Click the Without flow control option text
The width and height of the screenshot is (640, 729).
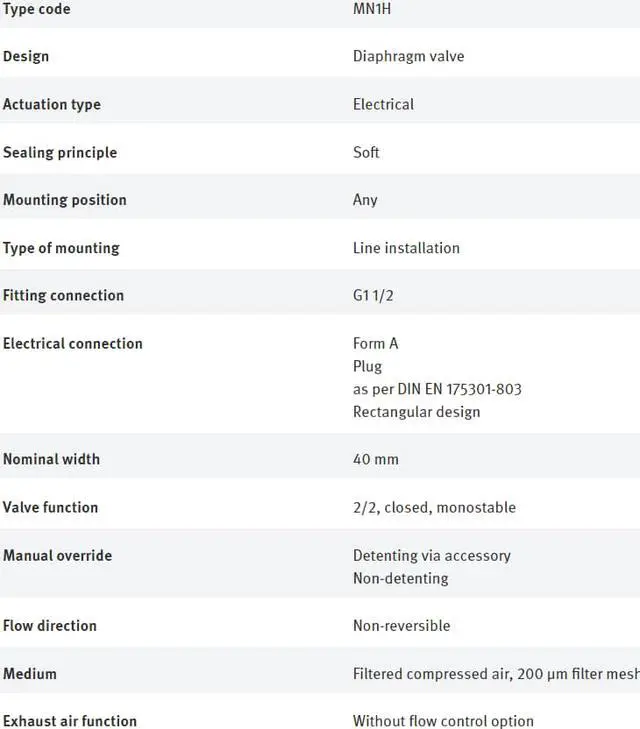[x=443, y=721]
